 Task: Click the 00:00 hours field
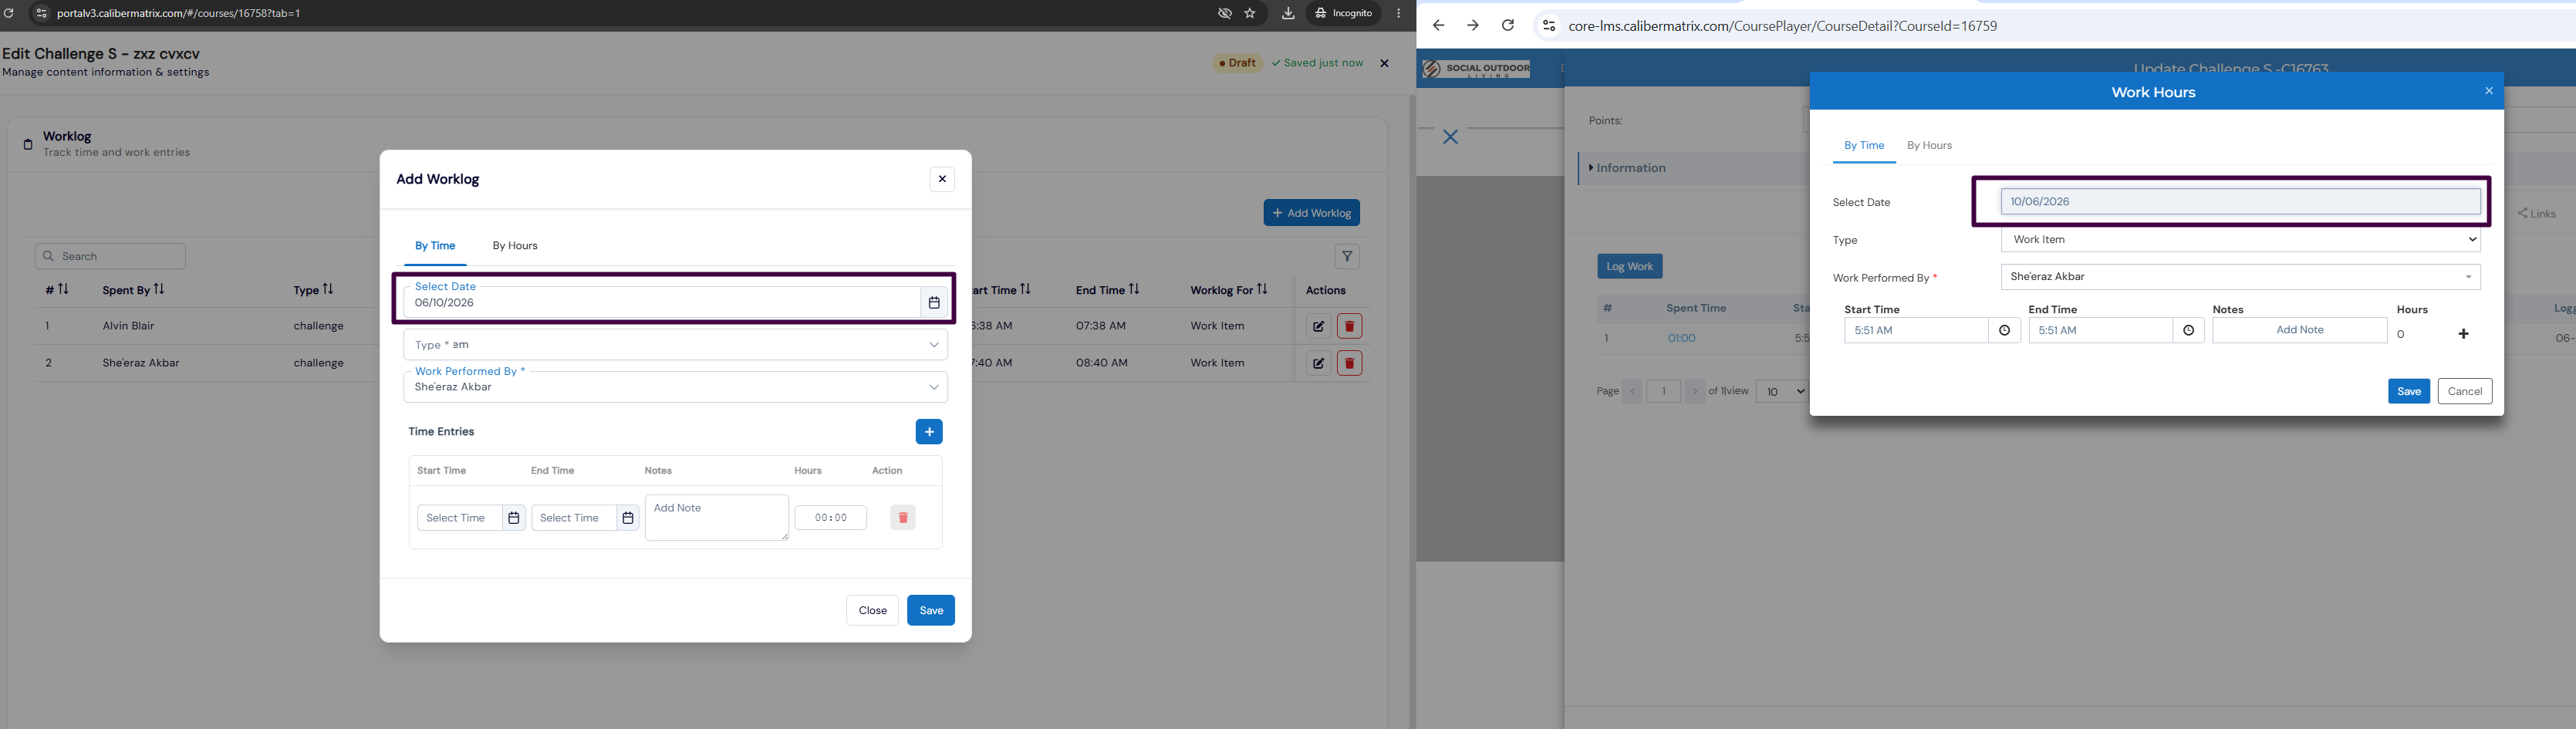830,518
